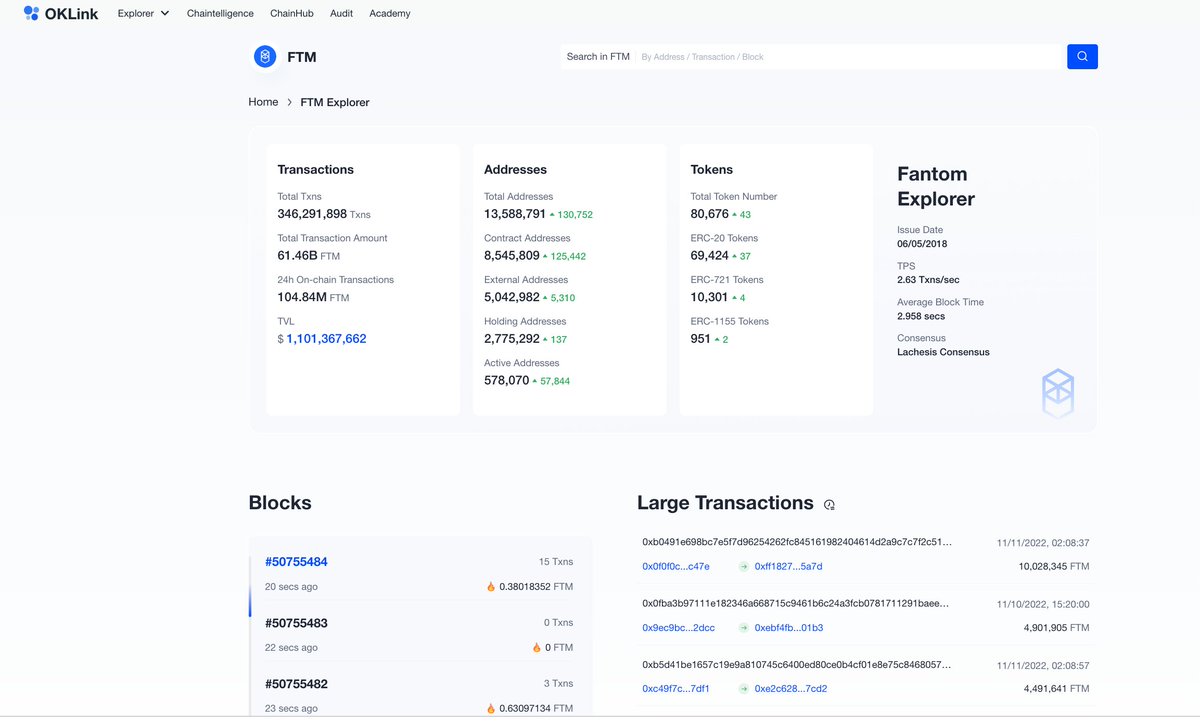
Task: Open recipient address 0xff1827...5a7d
Action: tap(789, 567)
